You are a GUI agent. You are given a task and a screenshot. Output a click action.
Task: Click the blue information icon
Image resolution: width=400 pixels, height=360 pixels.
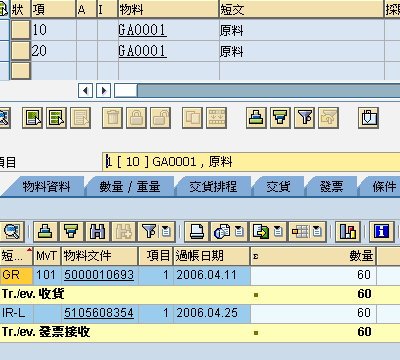(x=381, y=231)
